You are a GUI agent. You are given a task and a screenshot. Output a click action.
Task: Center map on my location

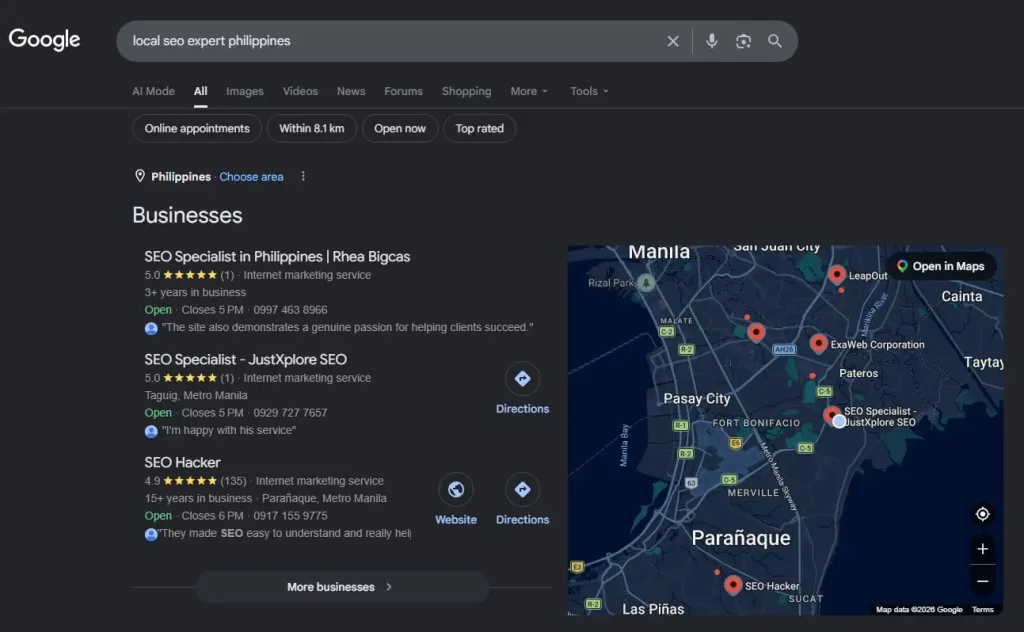982,514
